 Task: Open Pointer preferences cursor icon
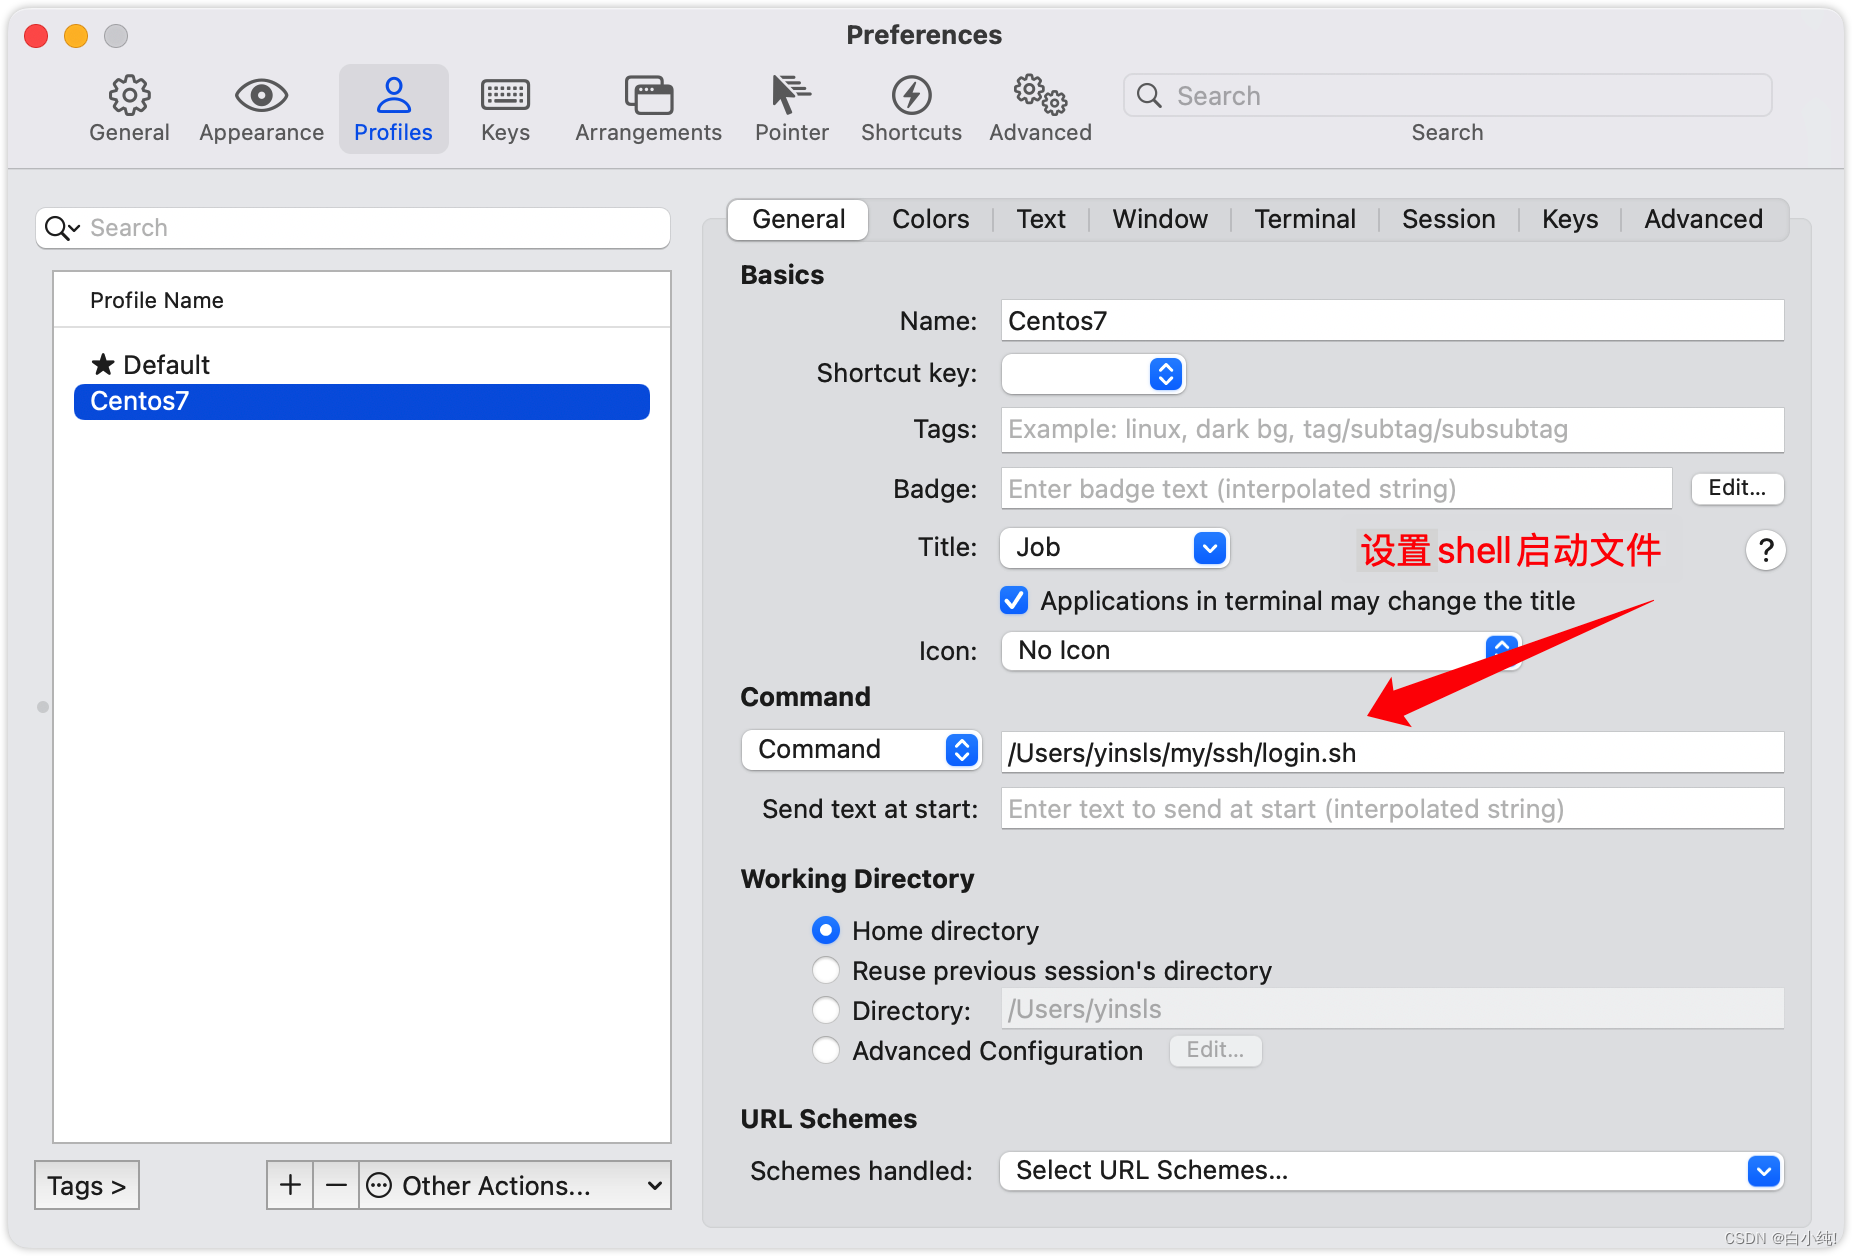pos(791,96)
